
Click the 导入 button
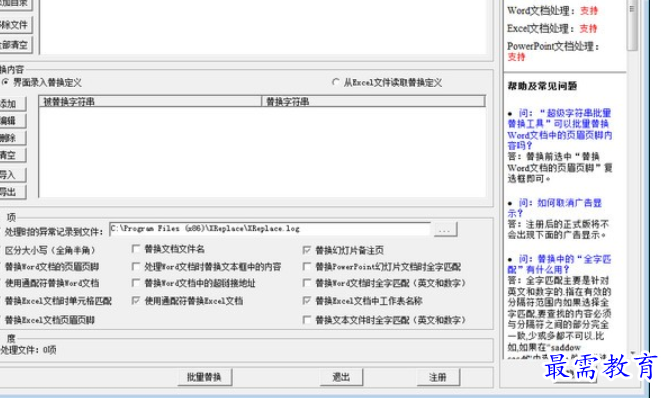tap(12, 175)
